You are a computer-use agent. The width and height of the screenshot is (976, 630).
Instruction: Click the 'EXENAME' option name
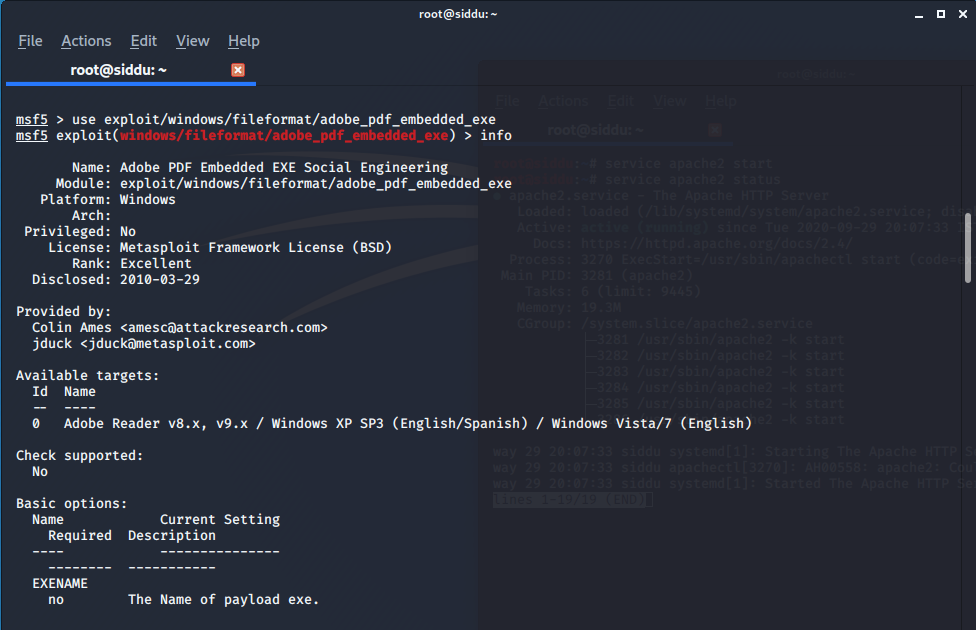point(60,584)
